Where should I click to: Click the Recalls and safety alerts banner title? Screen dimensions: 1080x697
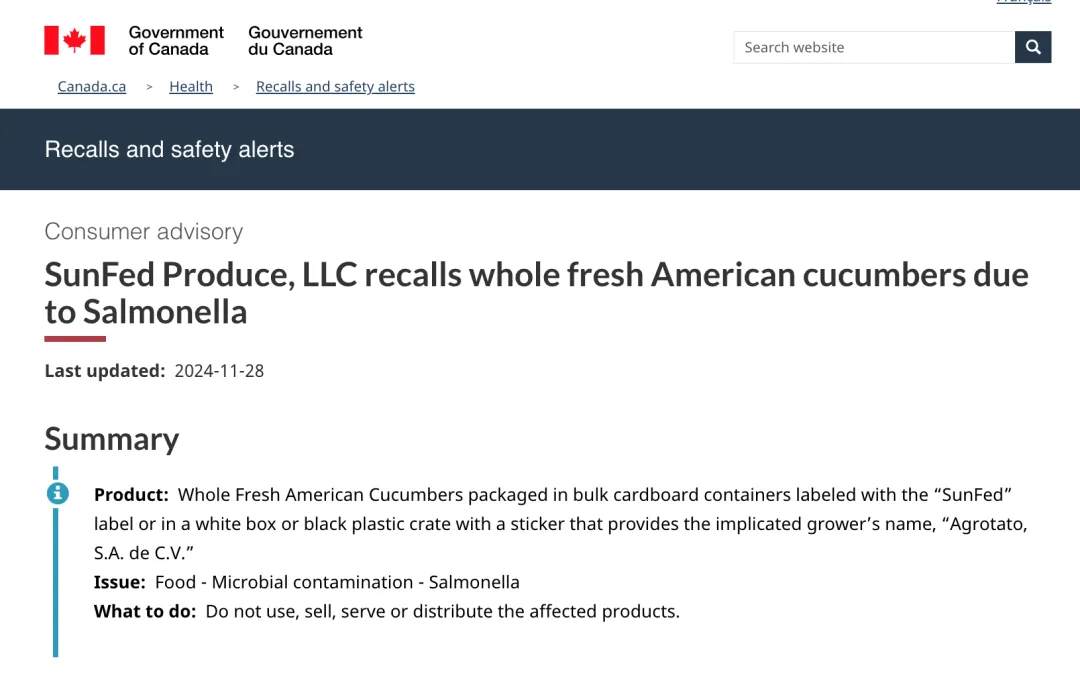pos(169,149)
